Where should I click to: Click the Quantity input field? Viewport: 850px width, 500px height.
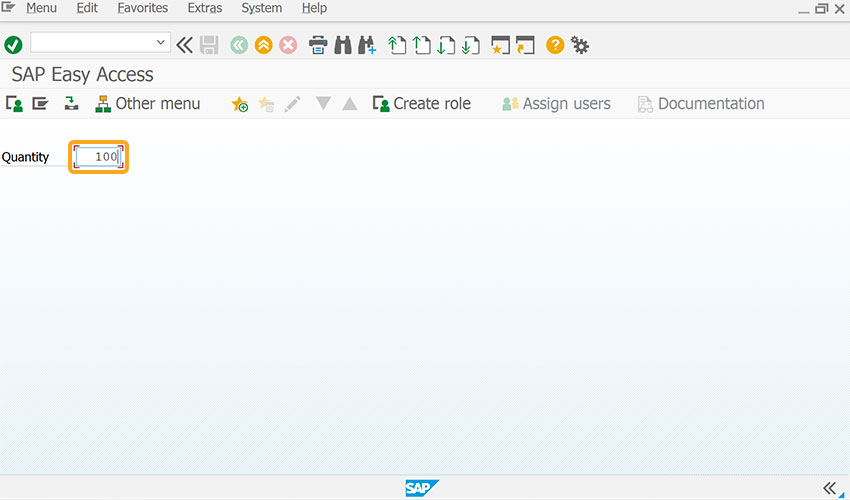click(98, 157)
